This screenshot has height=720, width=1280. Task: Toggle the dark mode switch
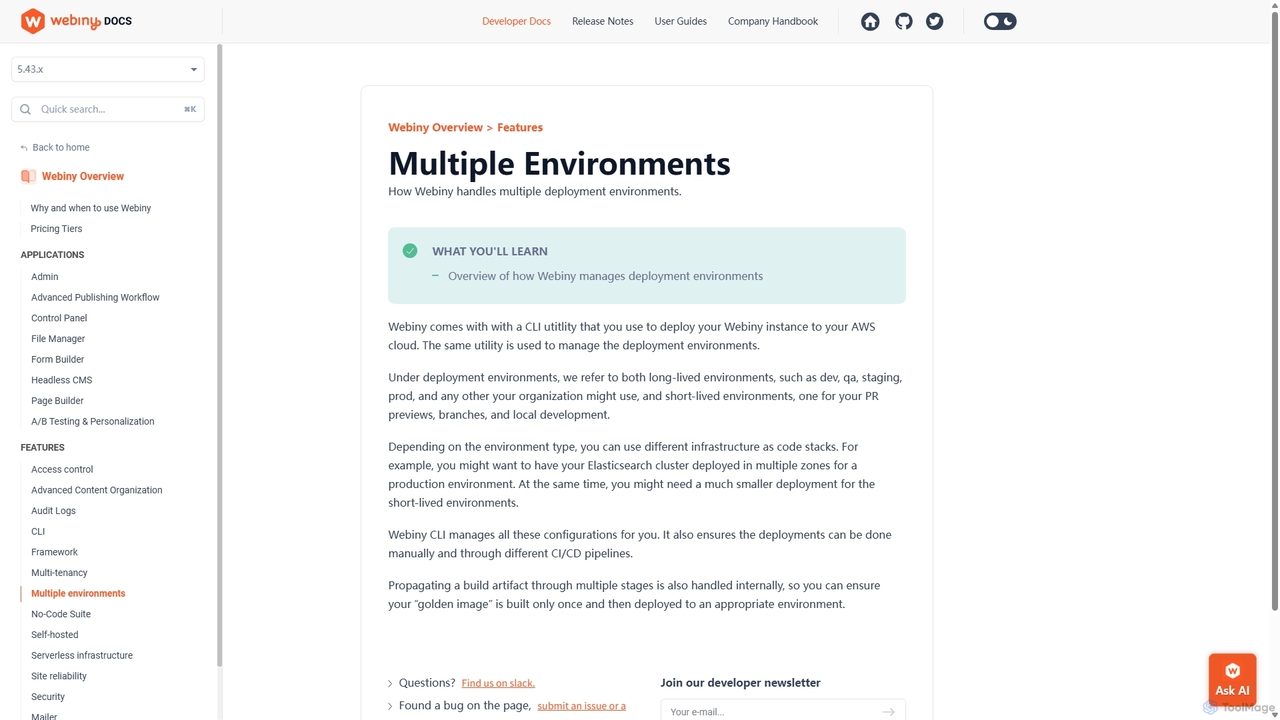[x=1000, y=21]
